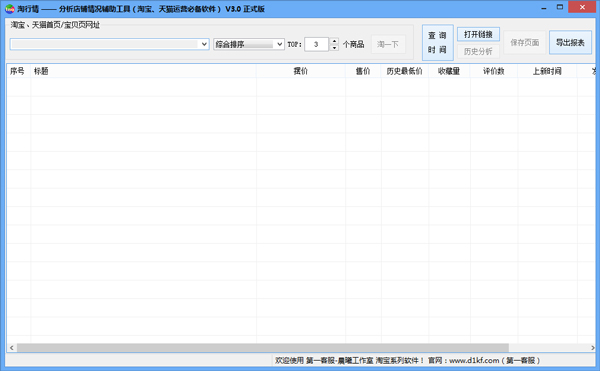Sort by the 历史最低价 column header
Image resolution: width=600 pixels, height=371 pixels.
[404, 71]
